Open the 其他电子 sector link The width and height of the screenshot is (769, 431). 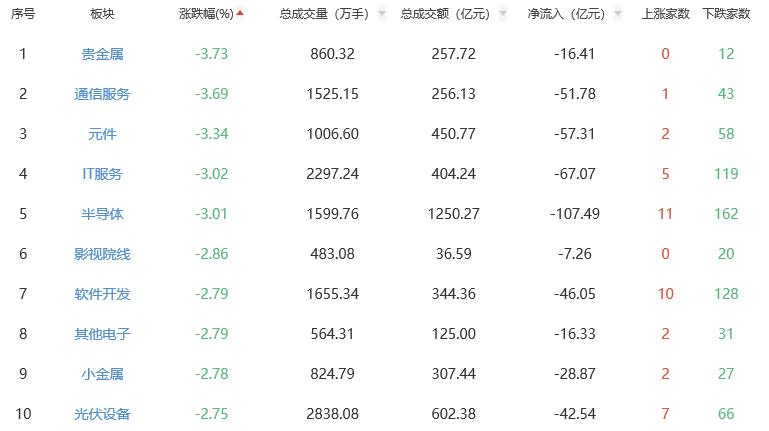102,334
